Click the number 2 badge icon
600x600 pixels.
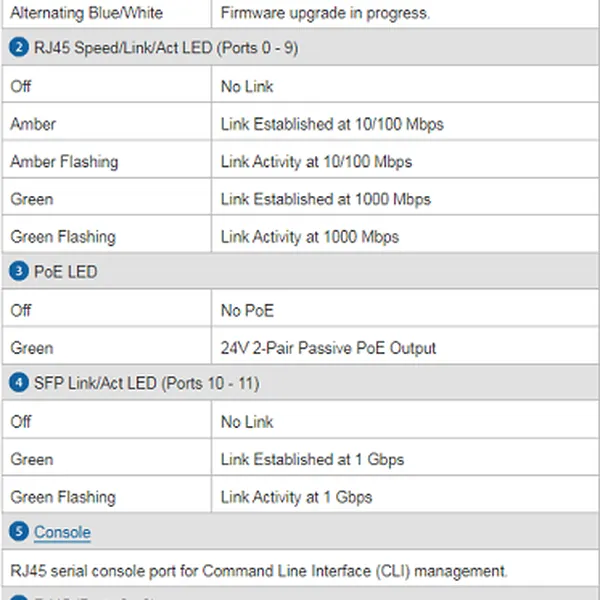click(x=20, y=47)
